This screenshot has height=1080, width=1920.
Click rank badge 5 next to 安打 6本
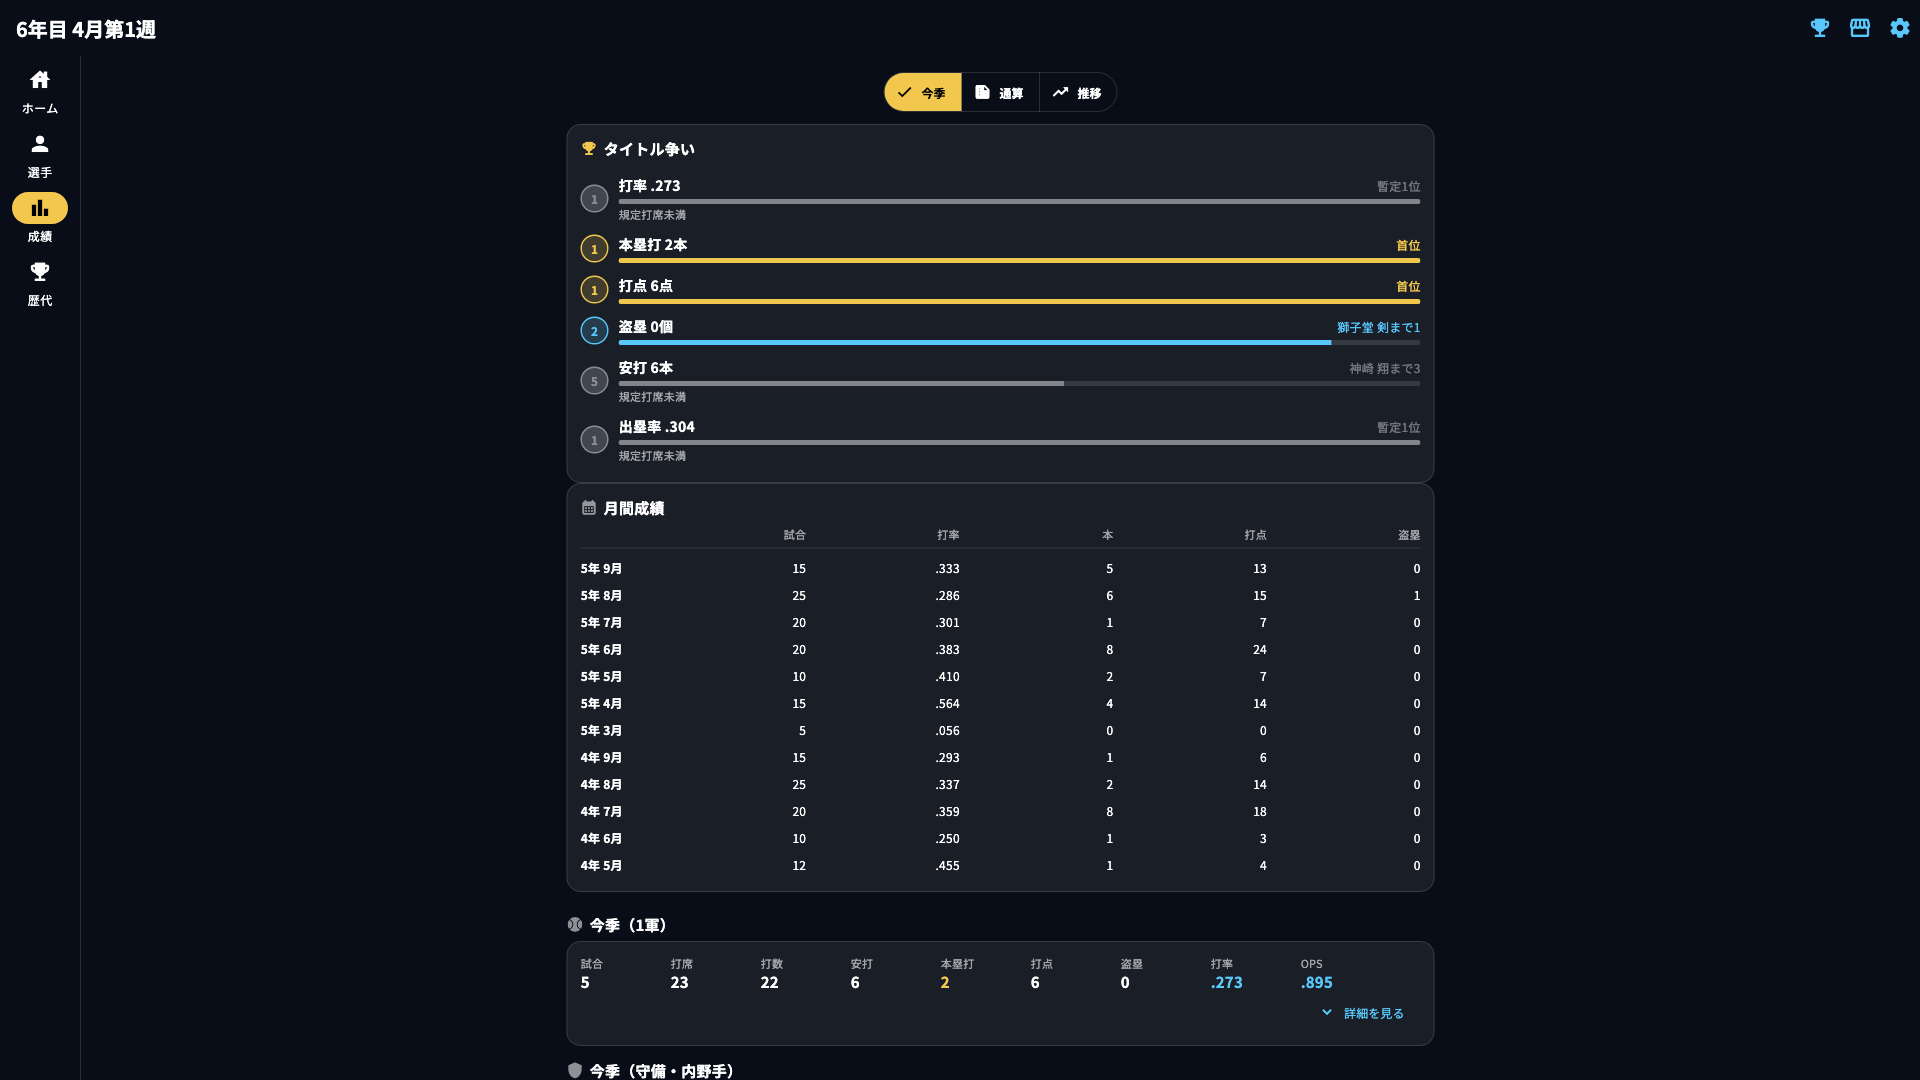[594, 381]
